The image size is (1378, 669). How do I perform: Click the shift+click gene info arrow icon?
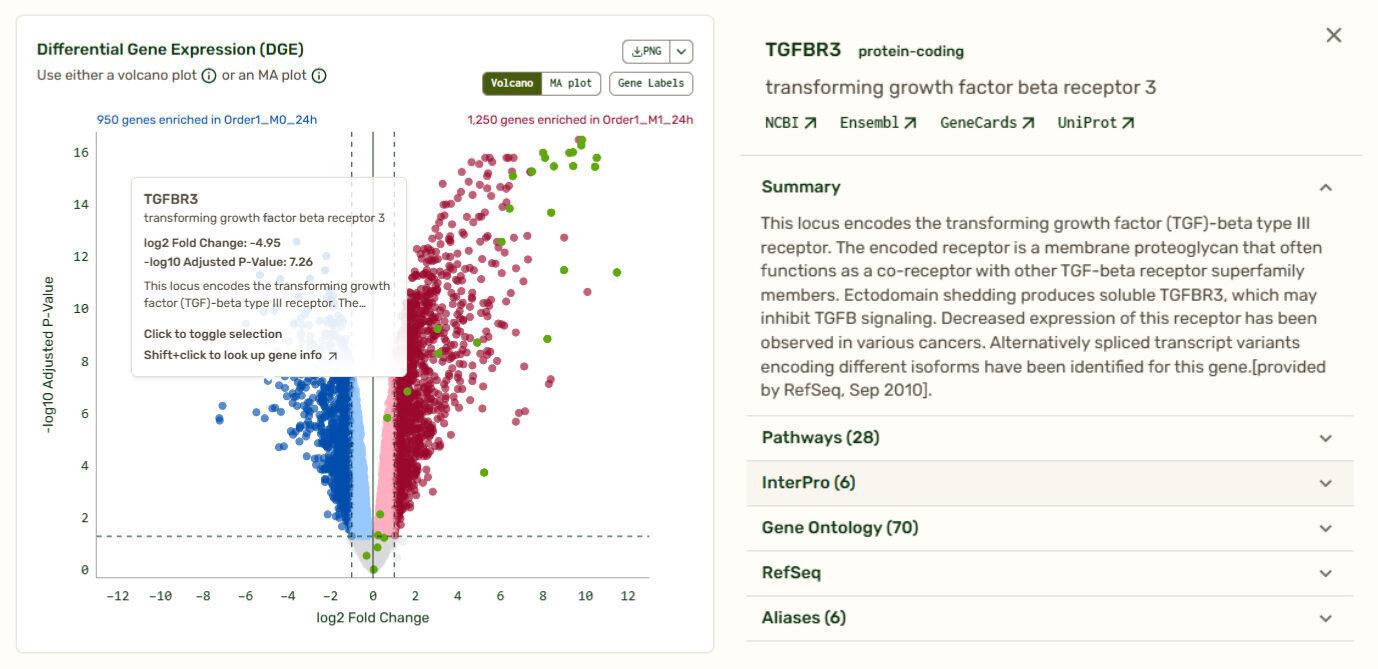point(333,356)
